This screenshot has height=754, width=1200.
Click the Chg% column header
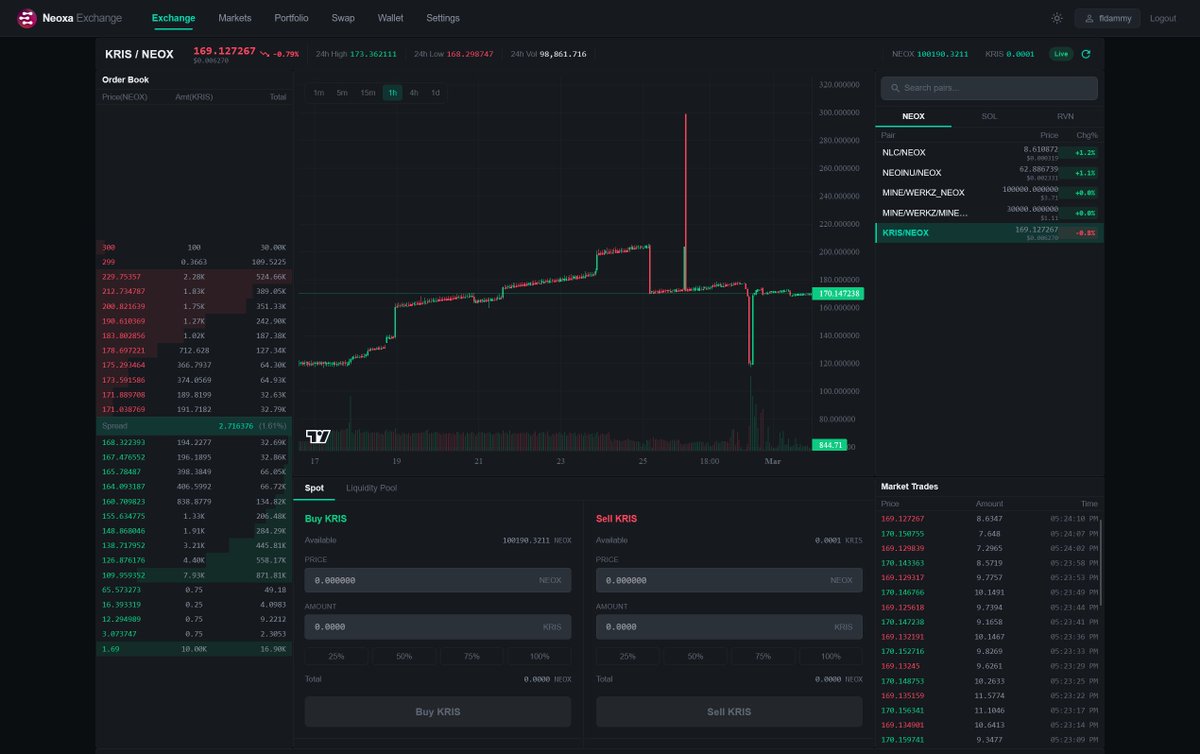coord(1086,135)
